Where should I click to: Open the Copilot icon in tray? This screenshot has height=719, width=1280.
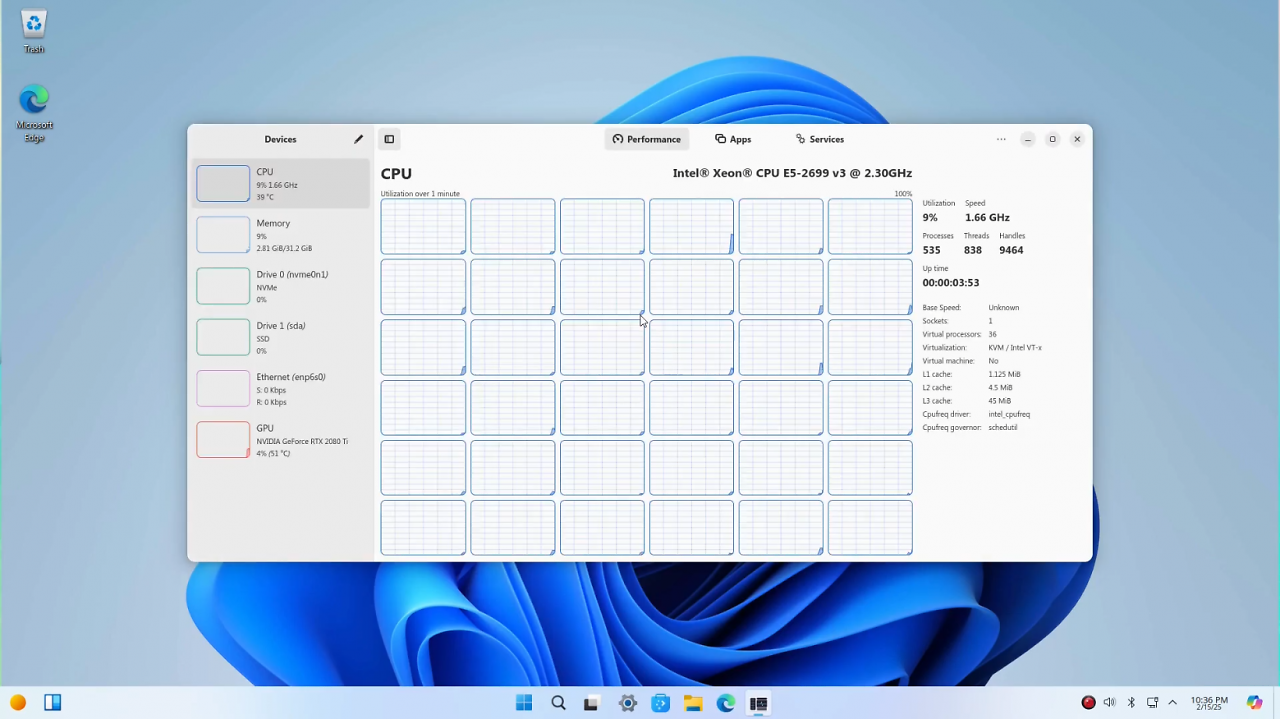pyautogui.click(x=1254, y=703)
